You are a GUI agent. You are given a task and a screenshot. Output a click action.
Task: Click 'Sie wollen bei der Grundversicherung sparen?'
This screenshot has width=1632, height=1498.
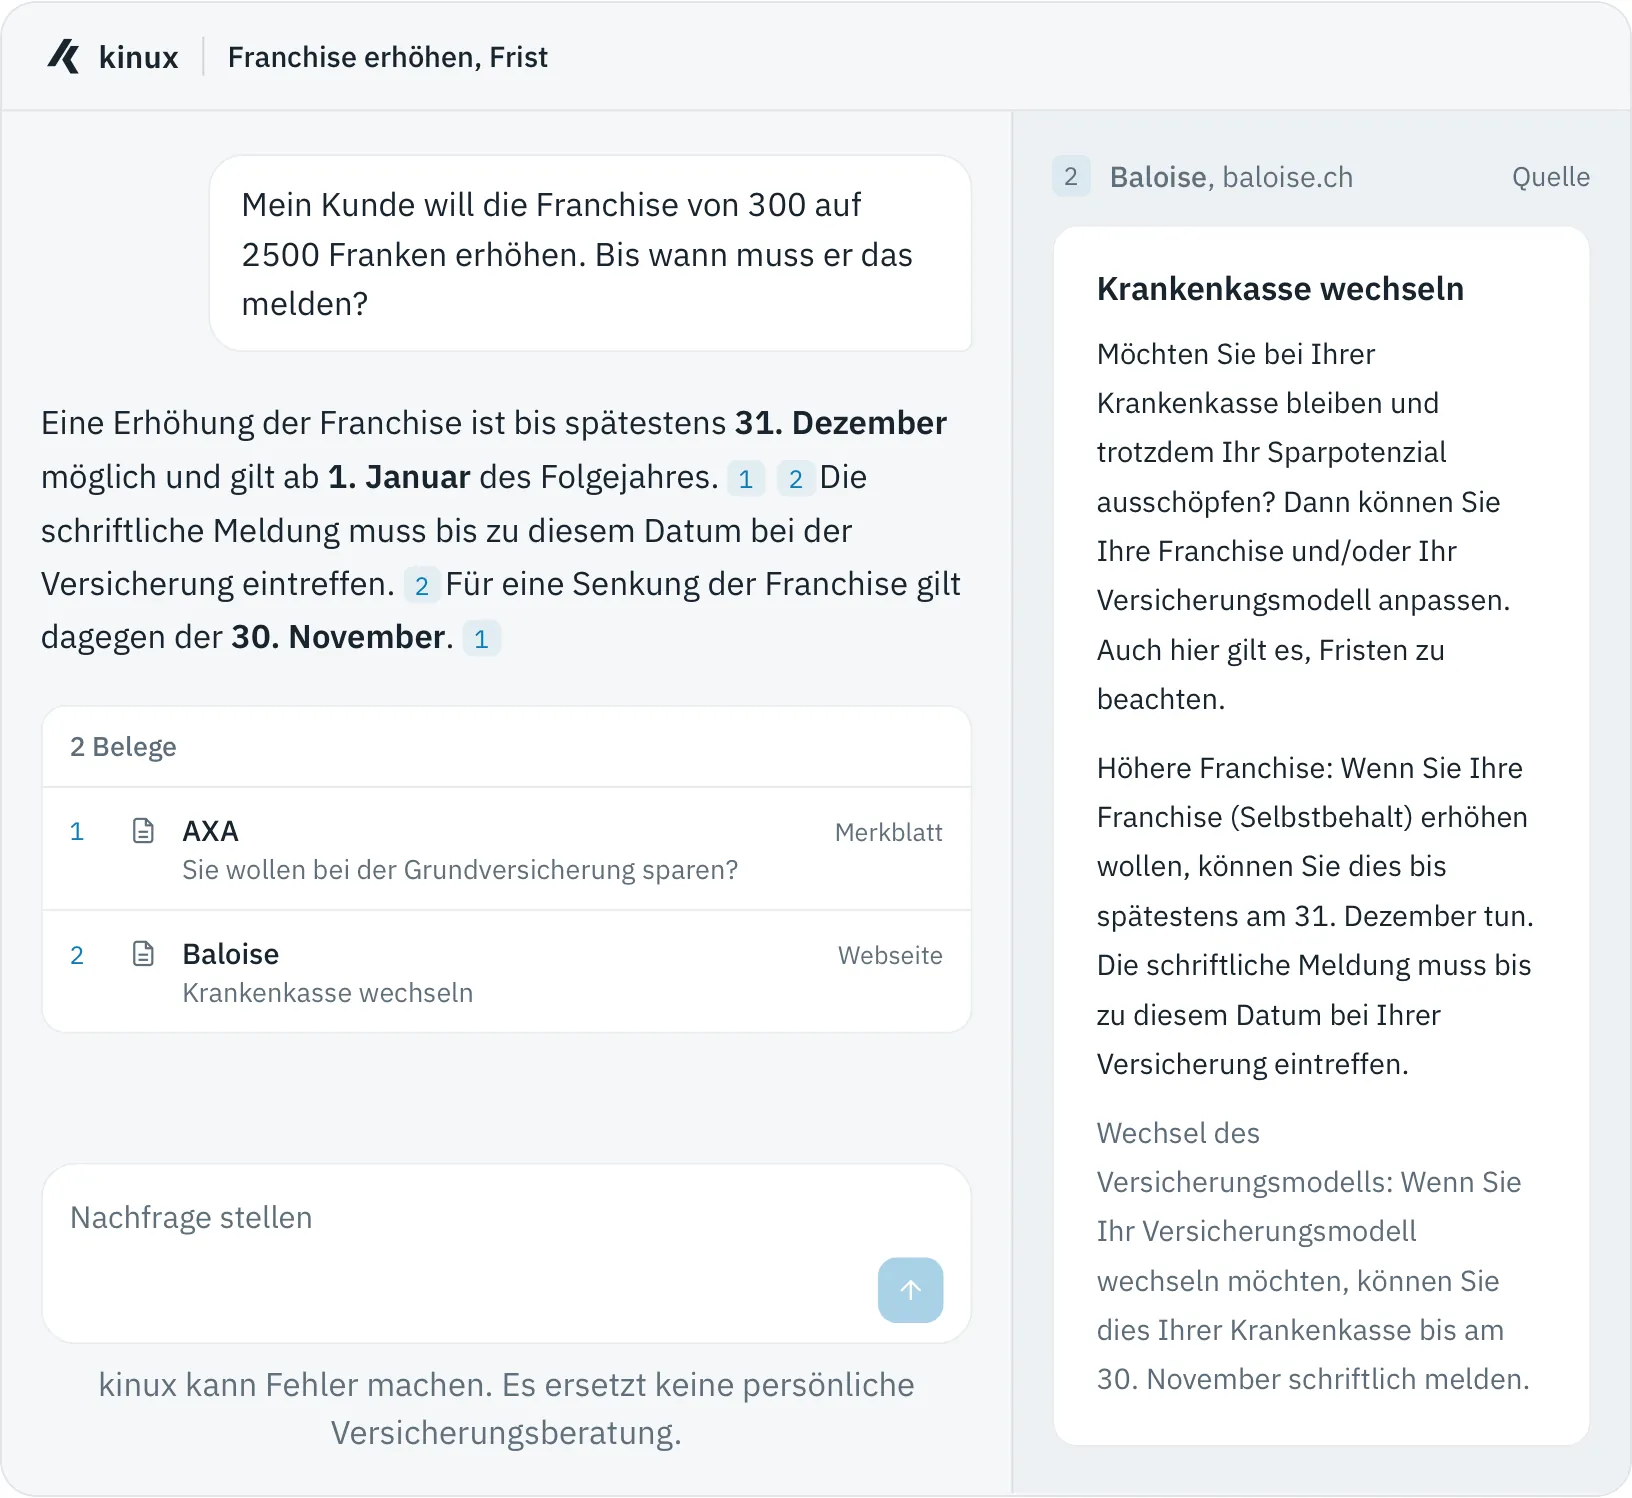coord(460,870)
